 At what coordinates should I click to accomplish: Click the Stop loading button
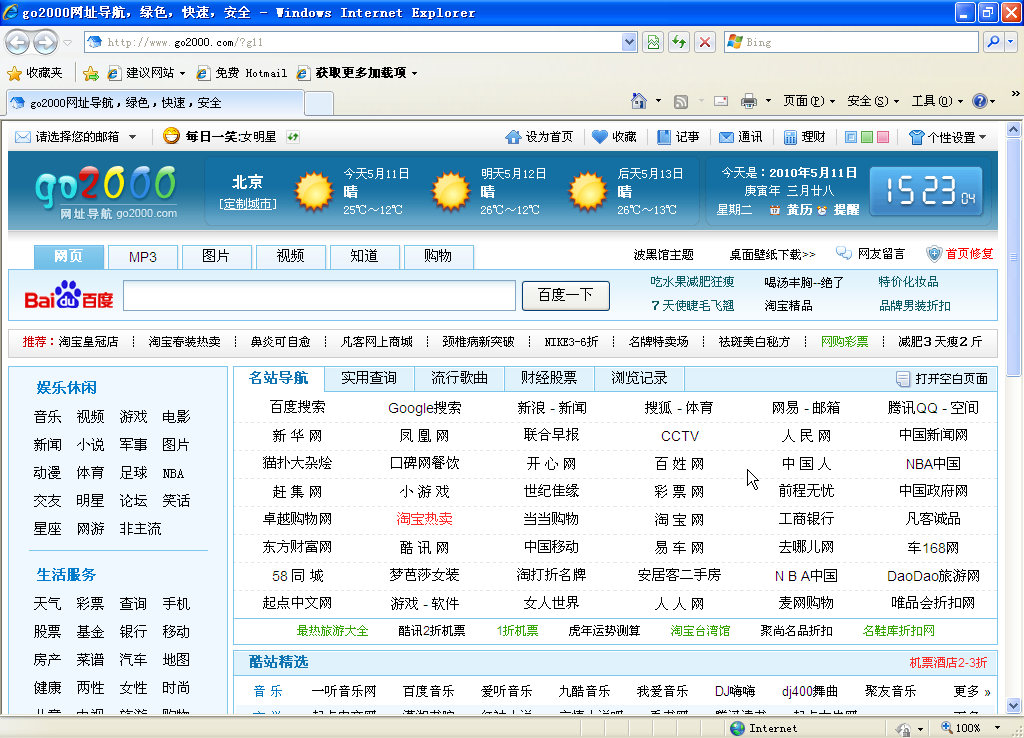pyautogui.click(x=705, y=42)
